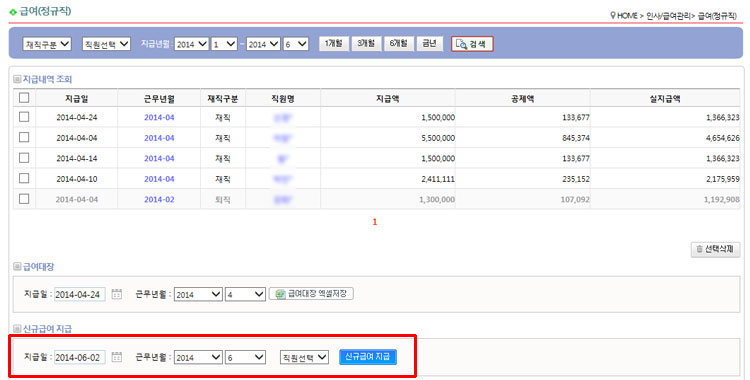750x380 pixels.
Task: Check the row dated 2014-04-14
Action: coord(24,158)
